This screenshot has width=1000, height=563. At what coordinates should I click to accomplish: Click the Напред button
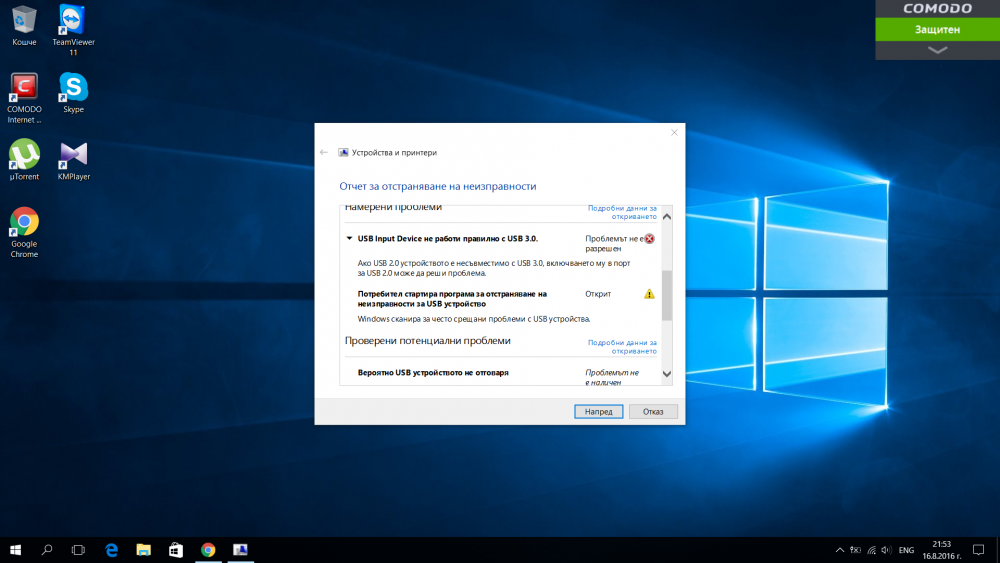pos(598,411)
